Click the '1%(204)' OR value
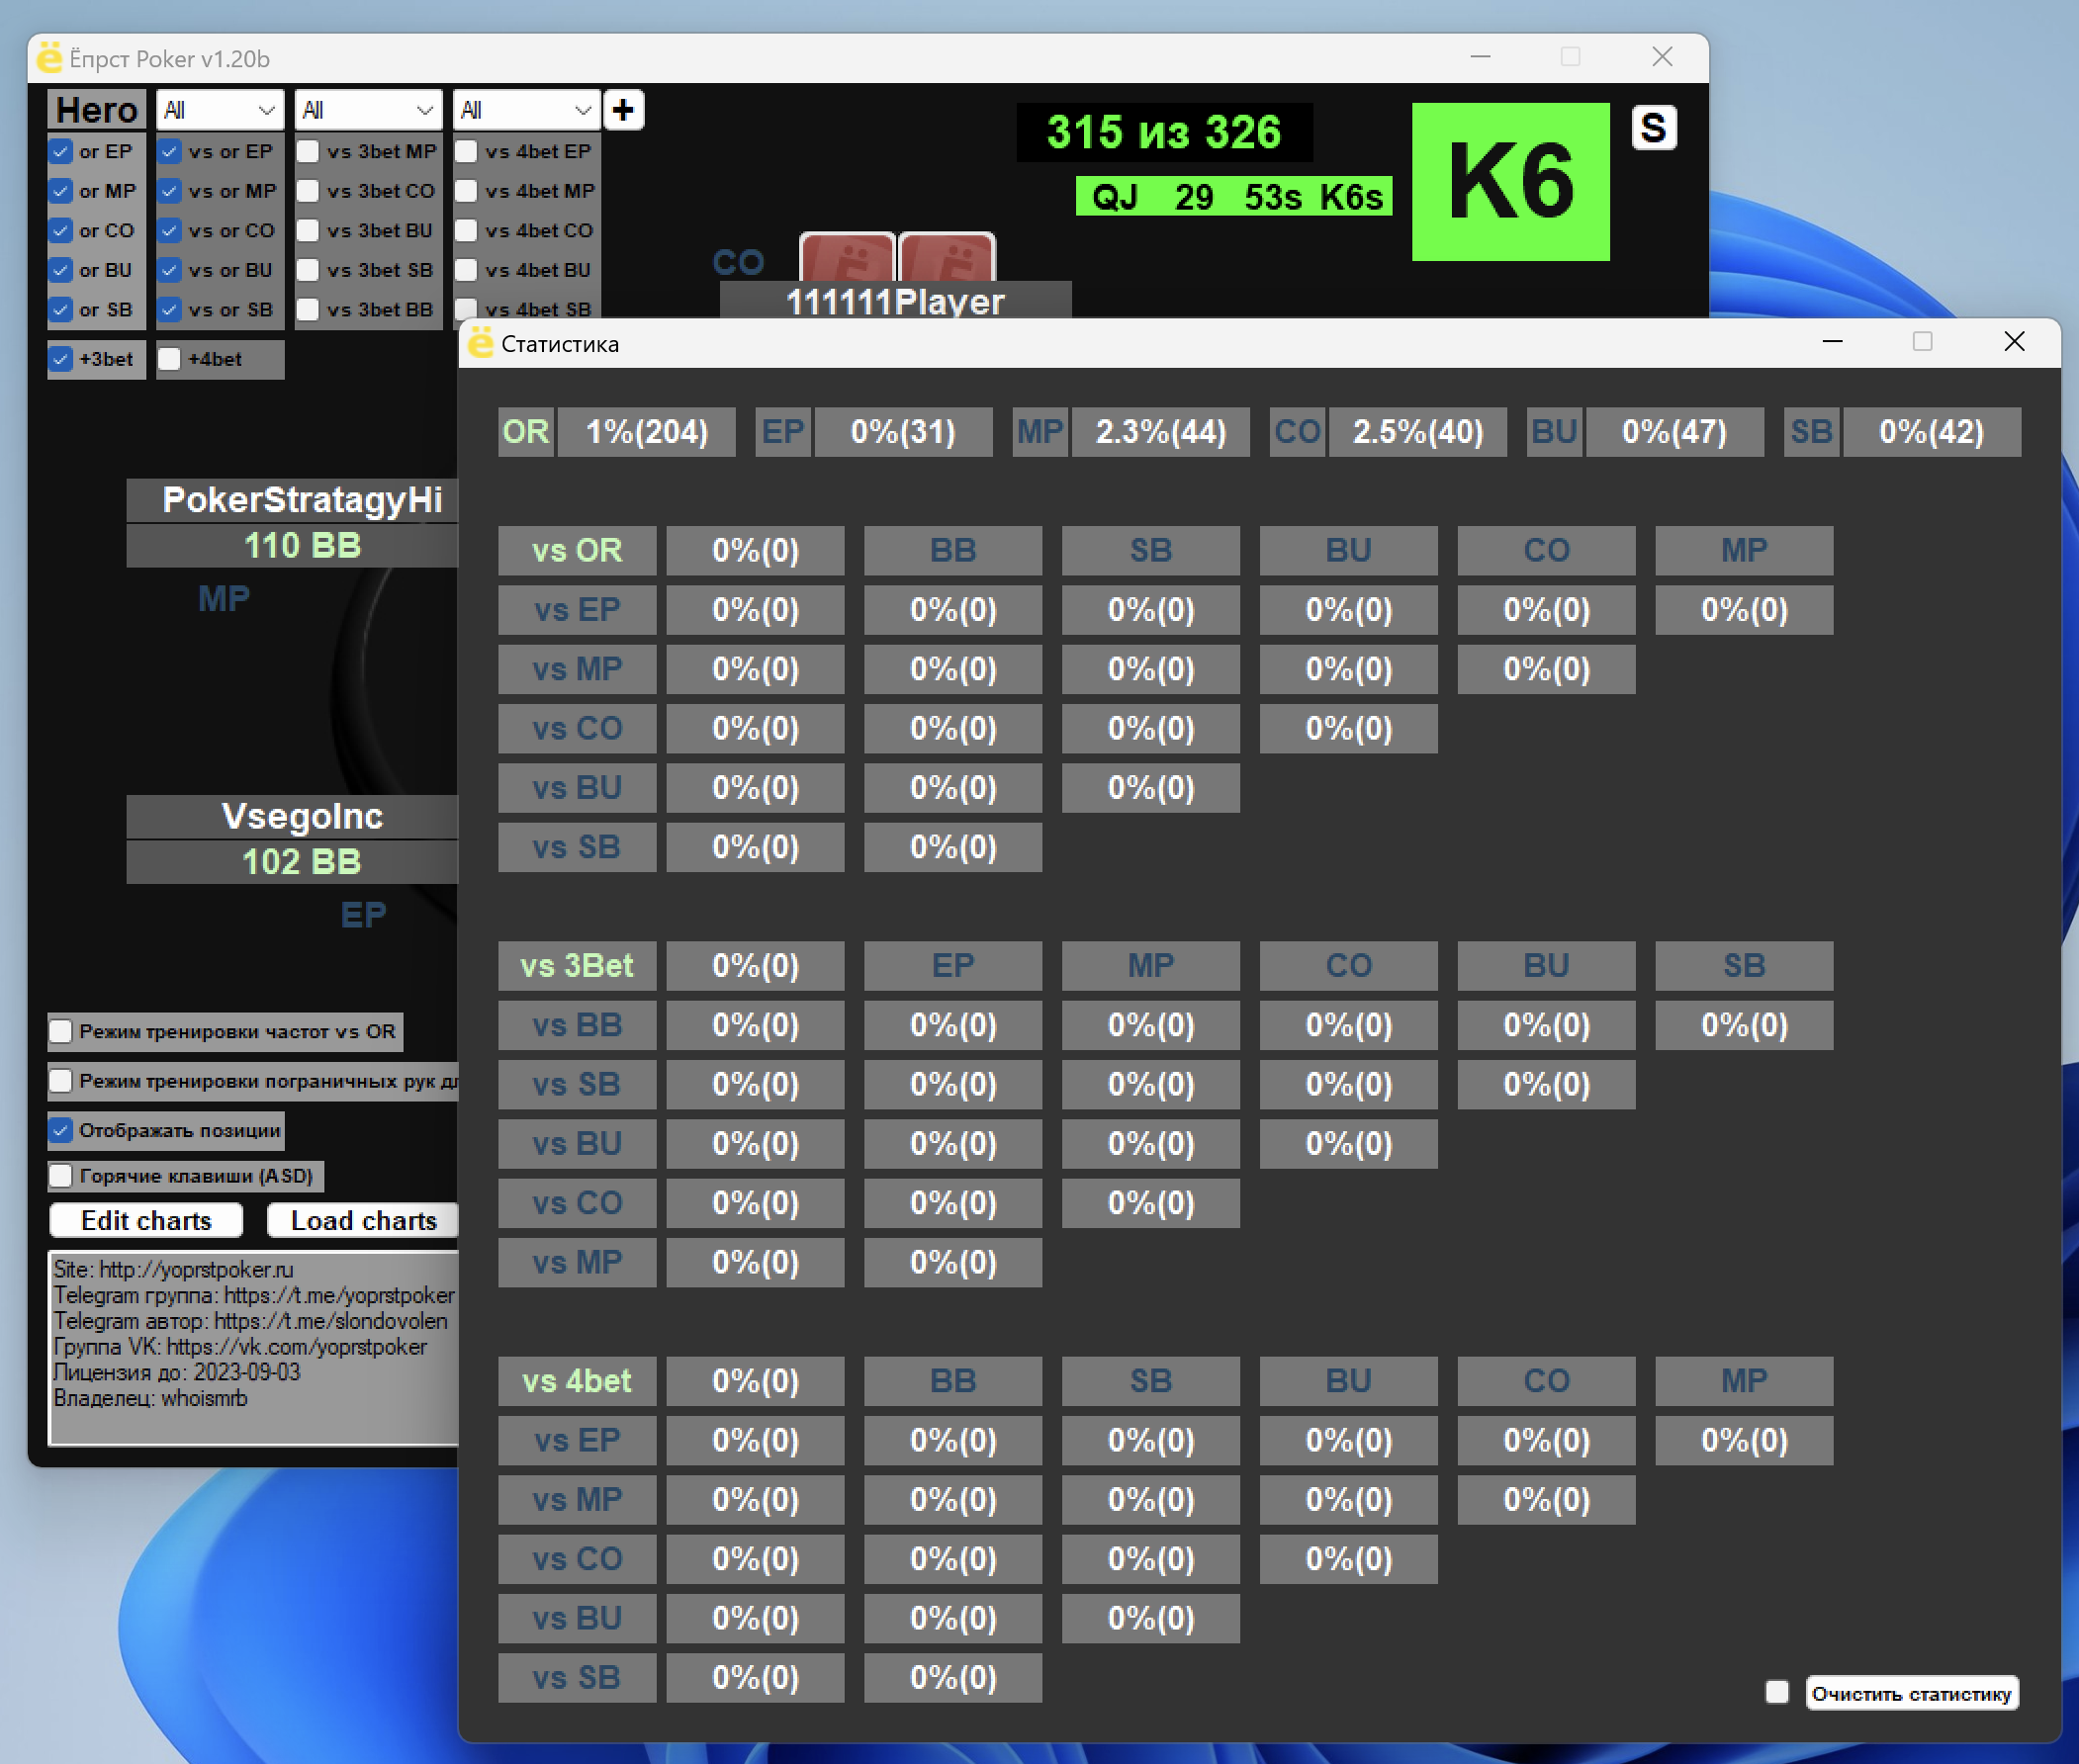The width and height of the screenshot is (2079, 1764). (x=646, y=432)
